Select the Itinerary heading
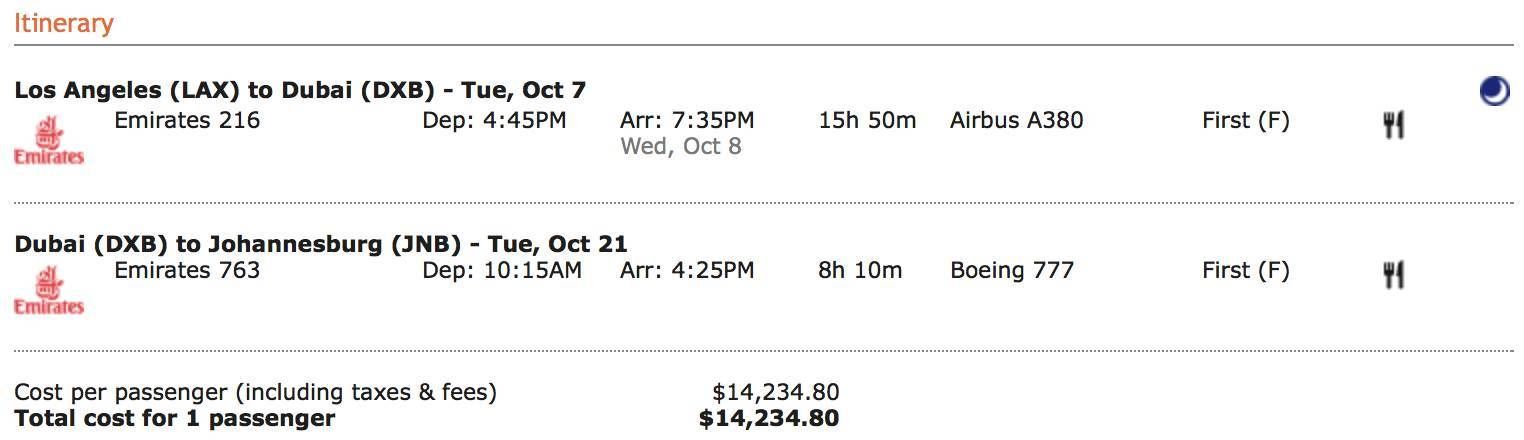 click(64, 22)
